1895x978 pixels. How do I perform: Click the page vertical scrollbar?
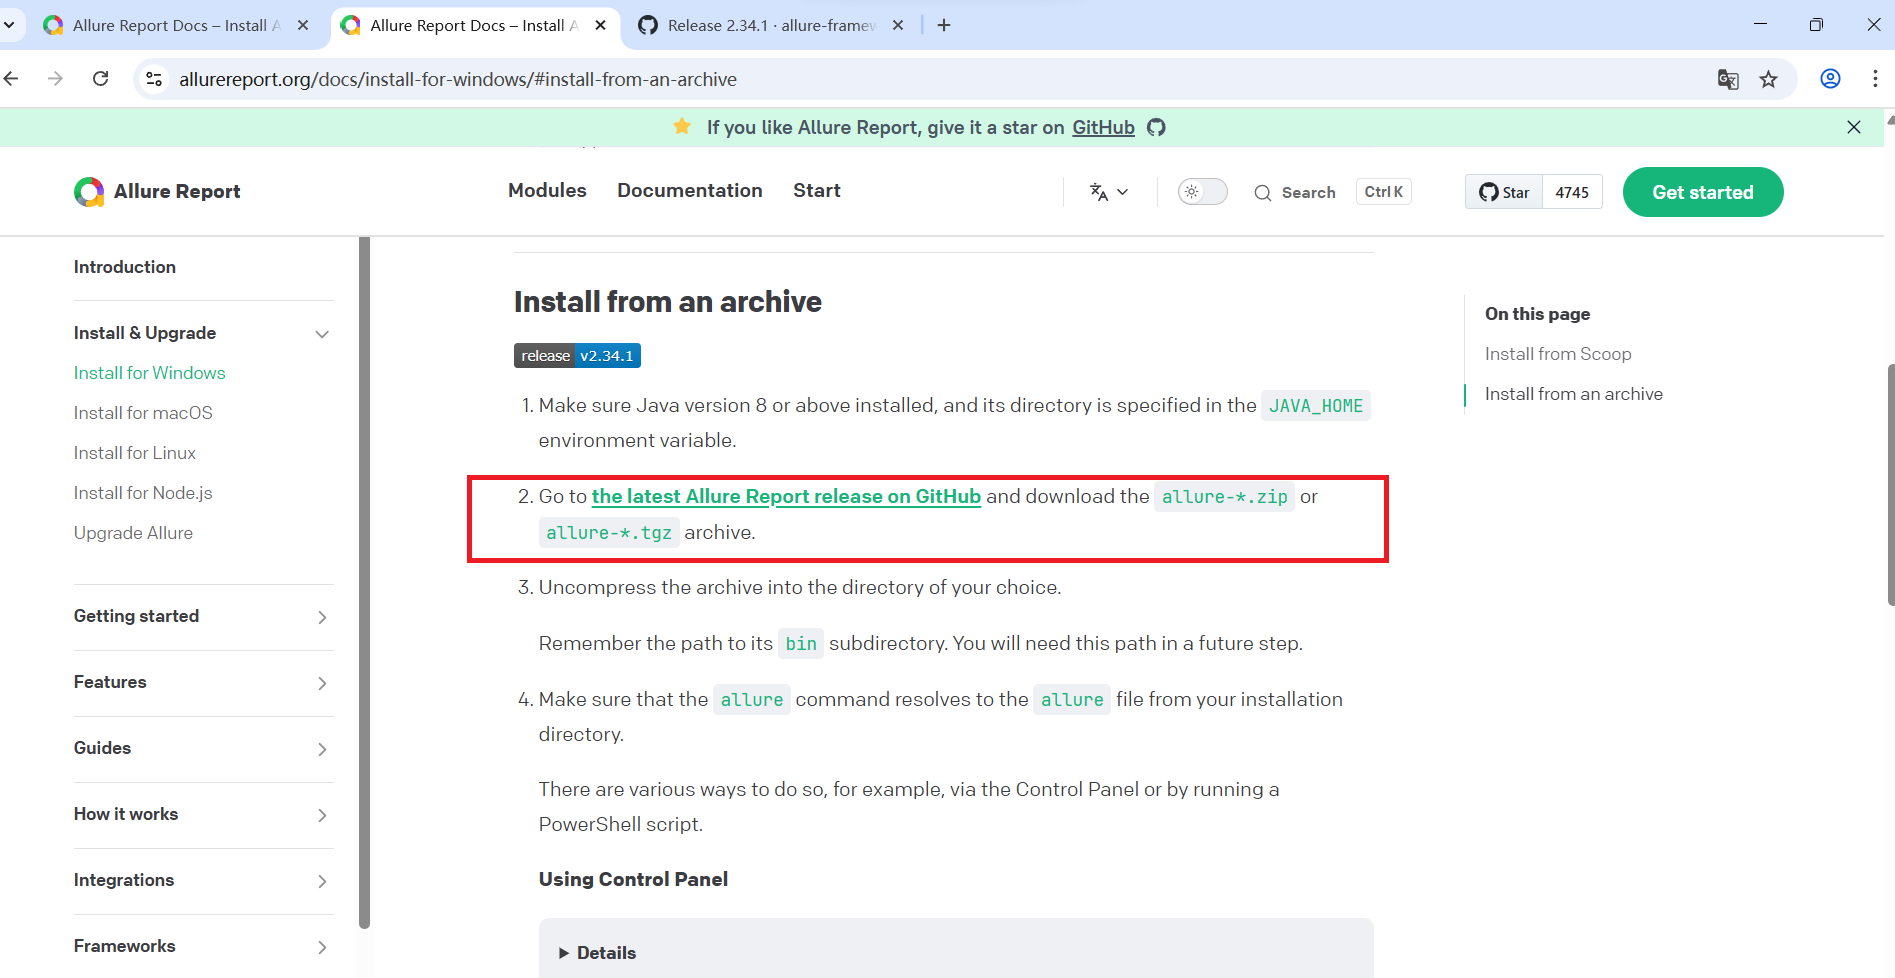[x=1889, y=485]
